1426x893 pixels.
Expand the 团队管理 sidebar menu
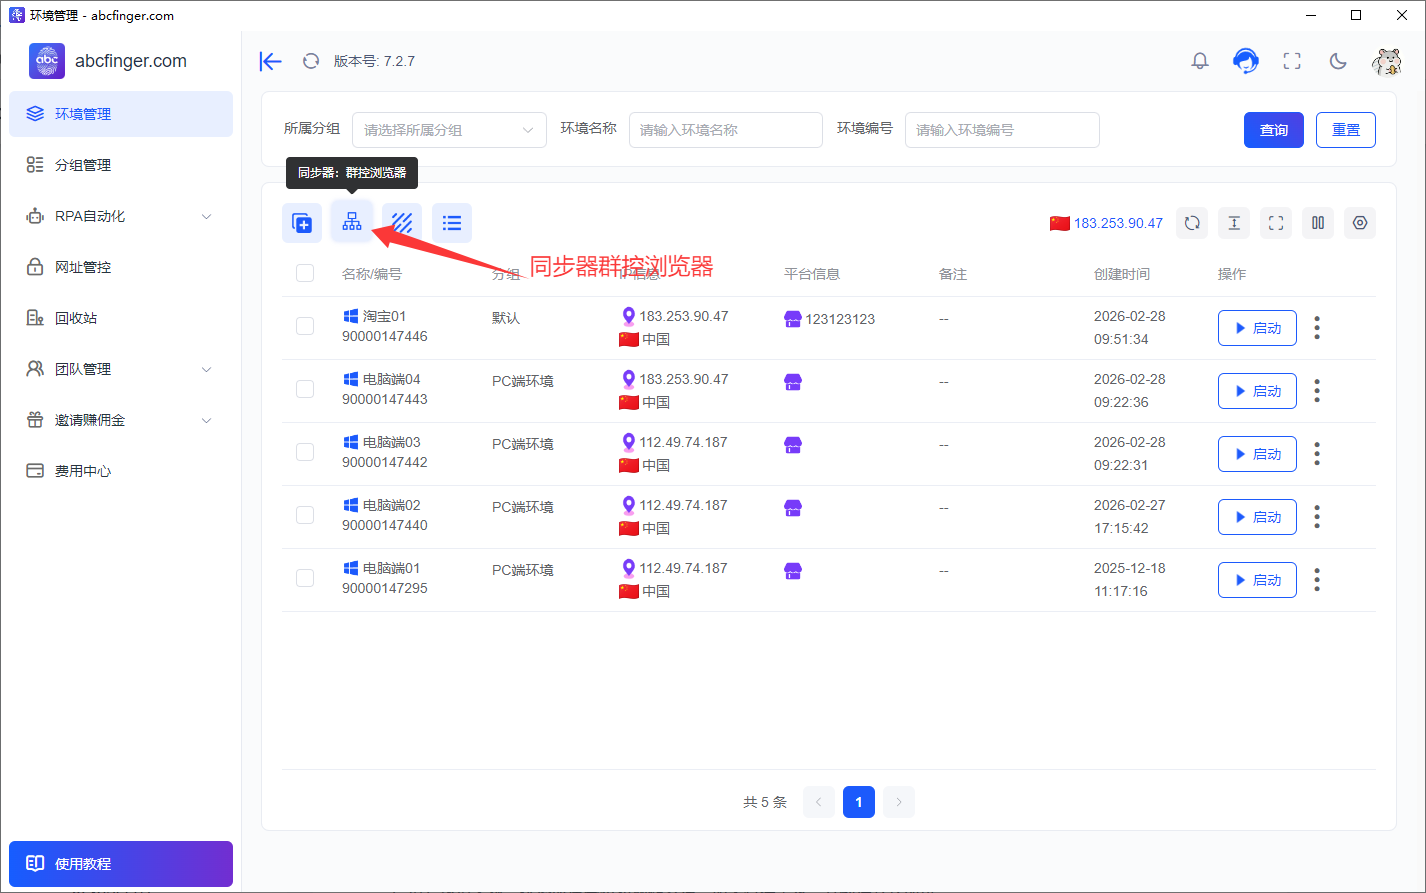121,369
